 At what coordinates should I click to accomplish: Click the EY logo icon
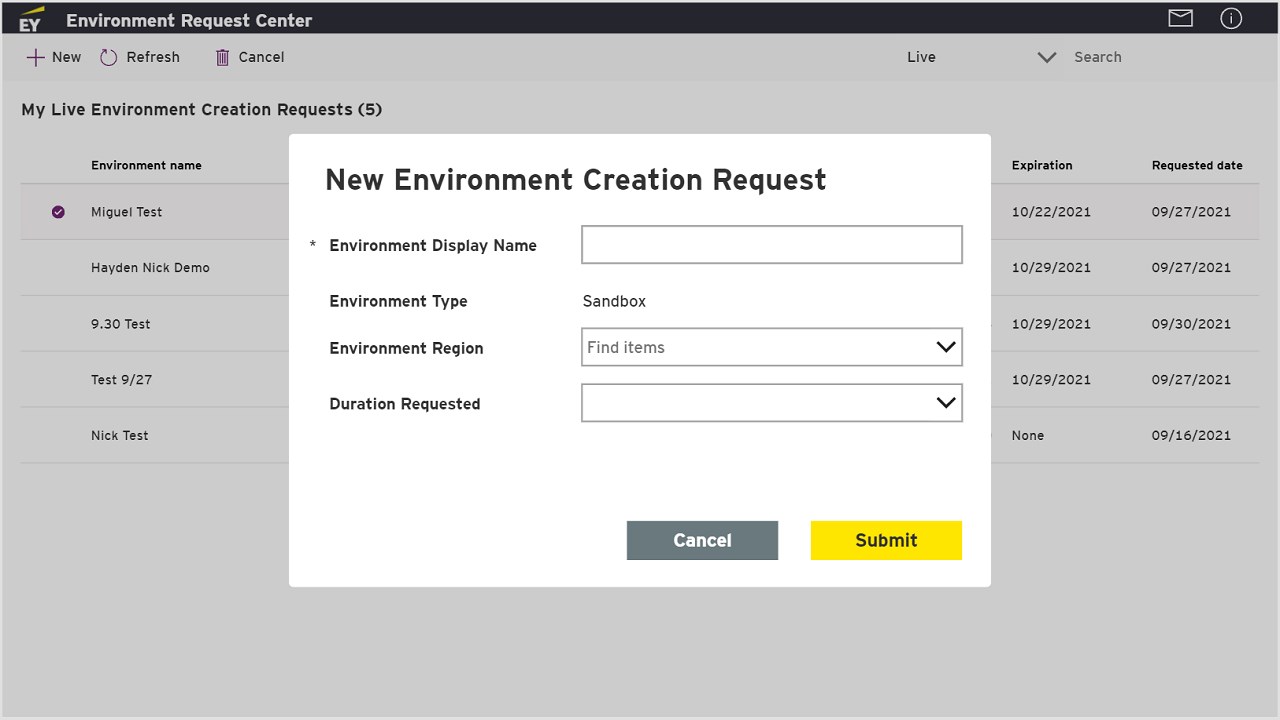click(x=30, y=19)
